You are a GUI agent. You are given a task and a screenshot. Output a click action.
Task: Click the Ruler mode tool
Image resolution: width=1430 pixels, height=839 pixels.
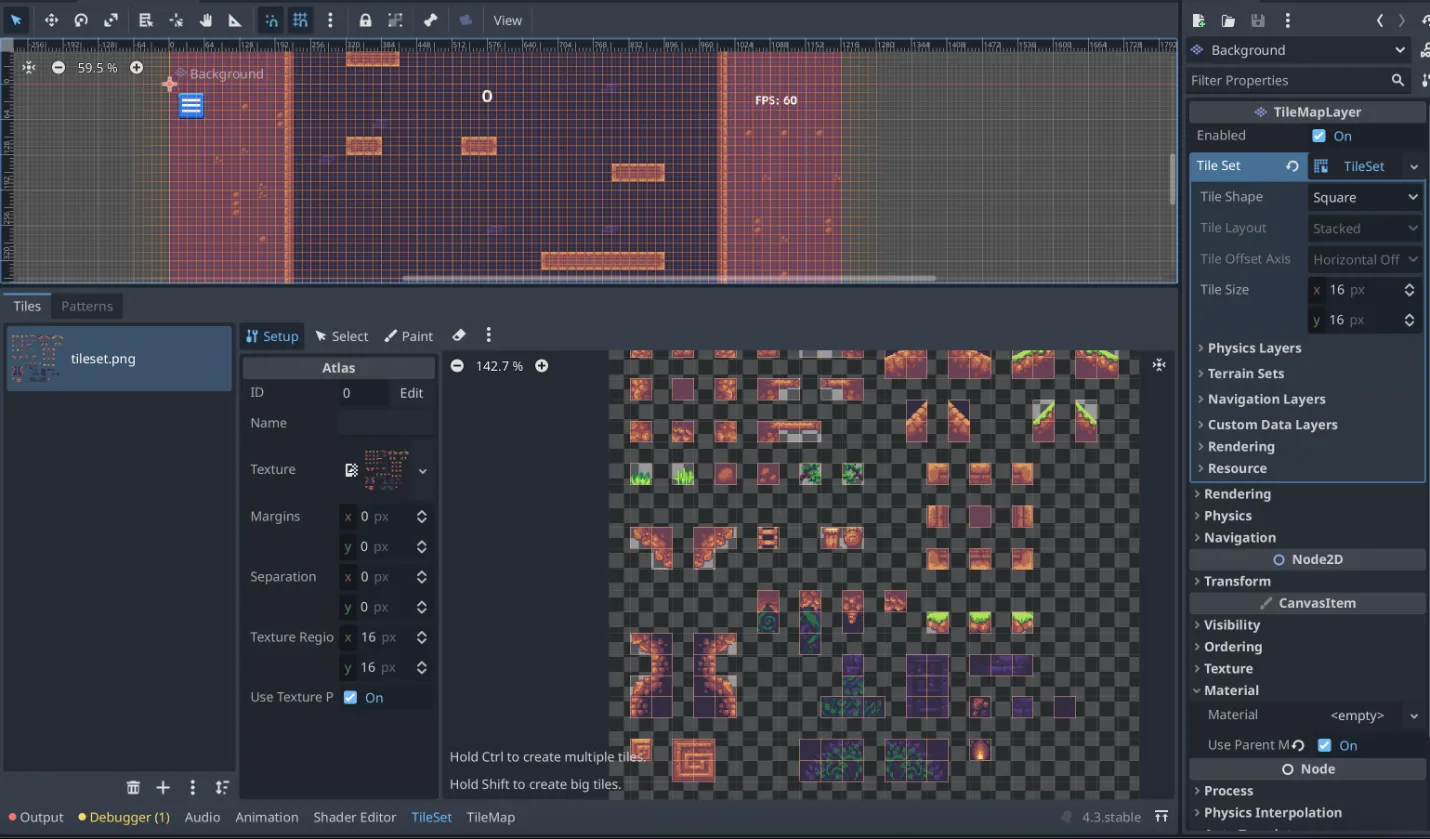pos(235,20)
